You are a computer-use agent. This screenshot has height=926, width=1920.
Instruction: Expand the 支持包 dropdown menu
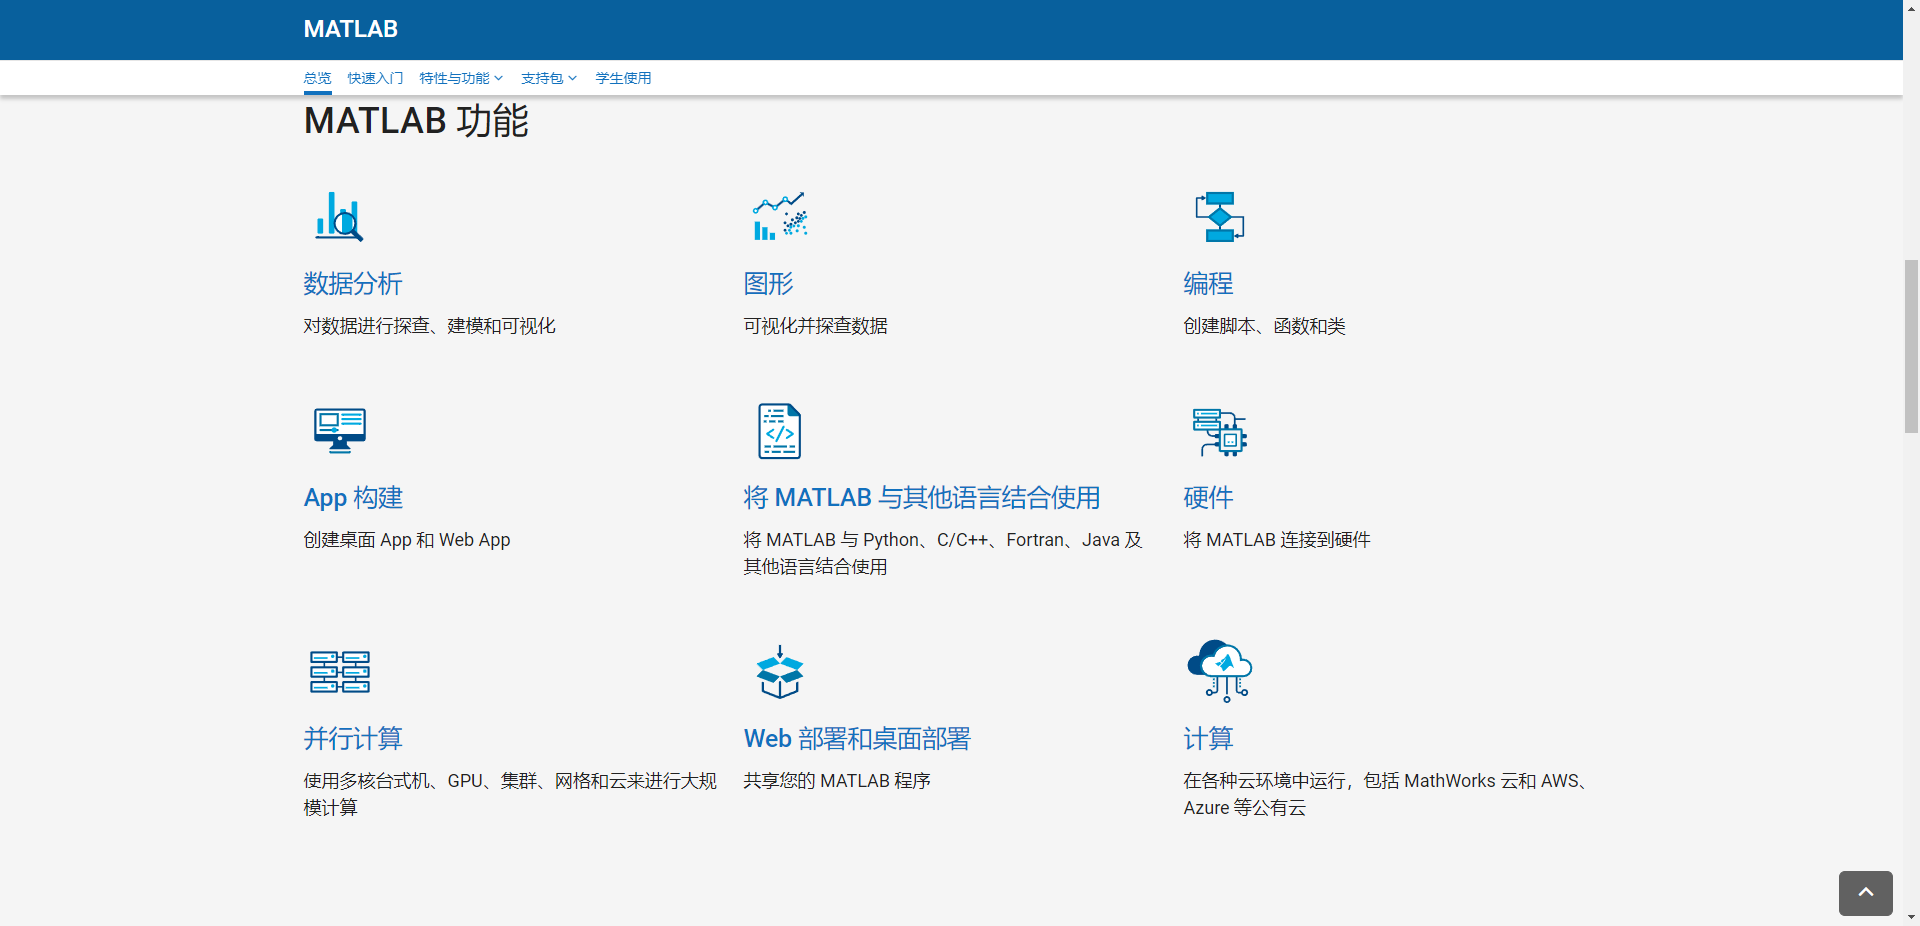click(548, 78)
